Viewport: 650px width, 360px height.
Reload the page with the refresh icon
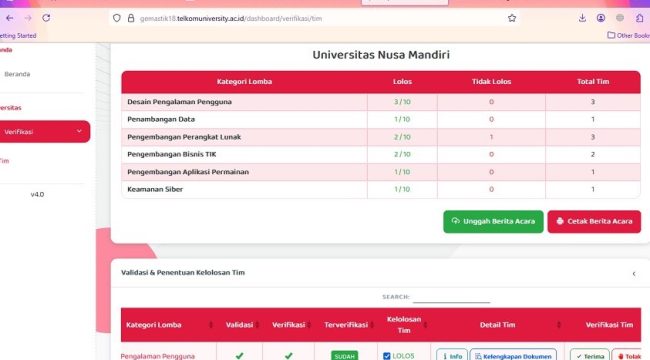point(46,18)
